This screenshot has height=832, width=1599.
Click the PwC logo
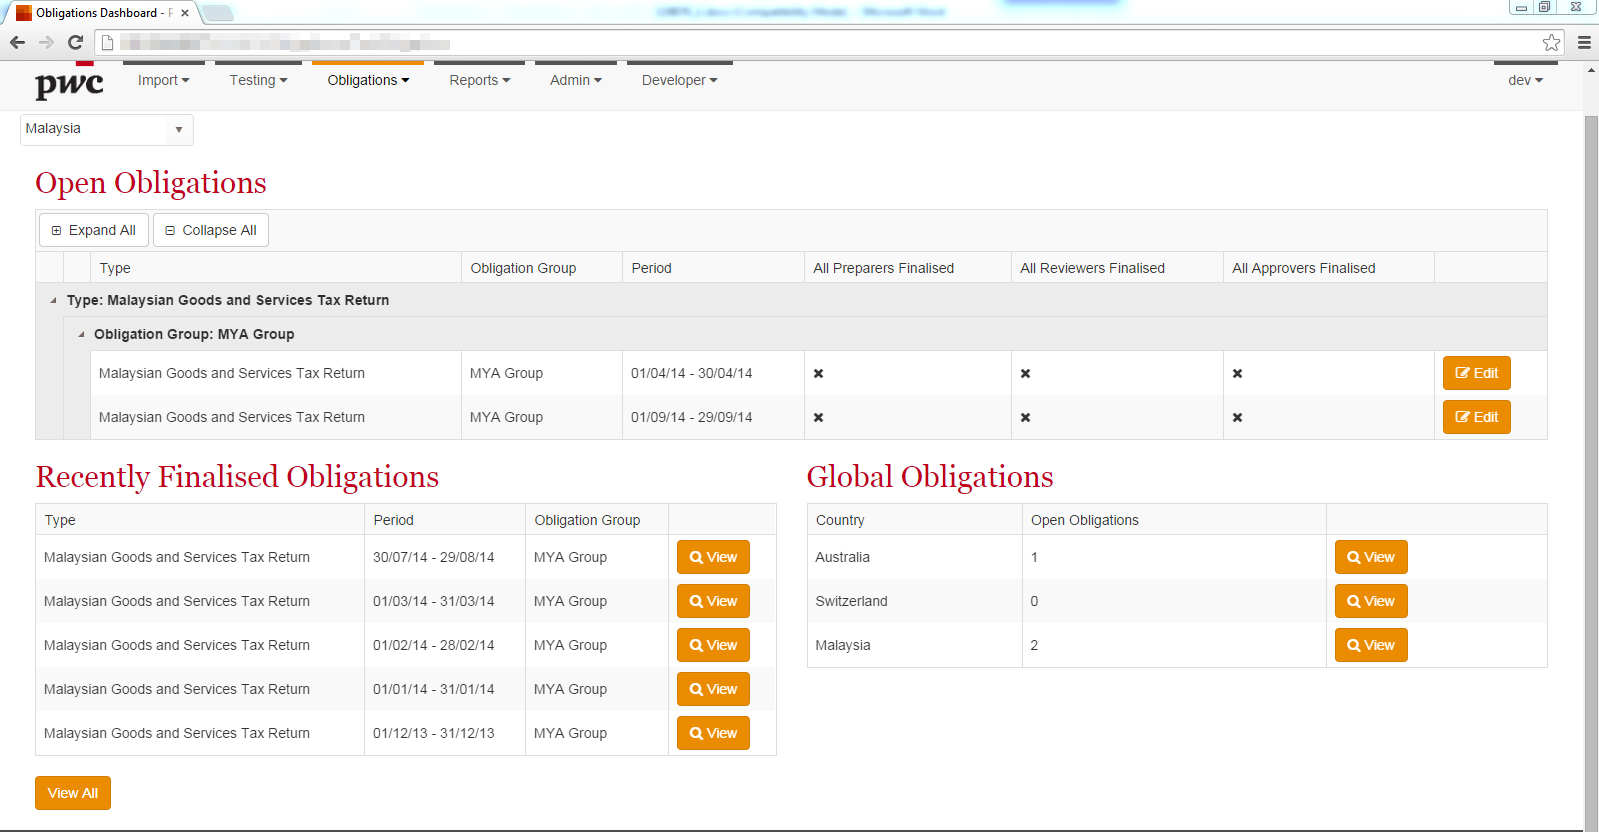tap(69, 85)
